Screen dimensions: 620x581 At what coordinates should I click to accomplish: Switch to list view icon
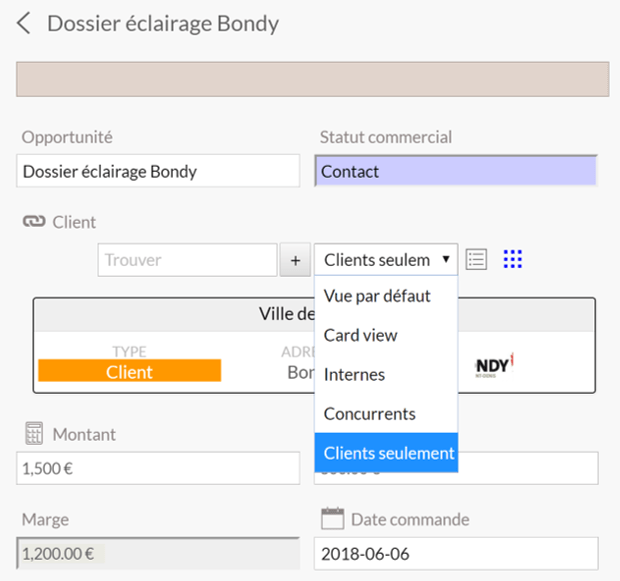pos(477,260)
